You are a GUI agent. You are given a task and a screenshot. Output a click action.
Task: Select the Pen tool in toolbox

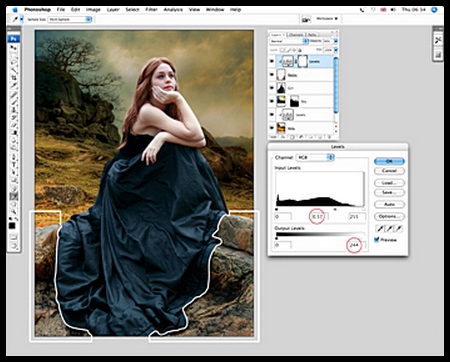14,157
